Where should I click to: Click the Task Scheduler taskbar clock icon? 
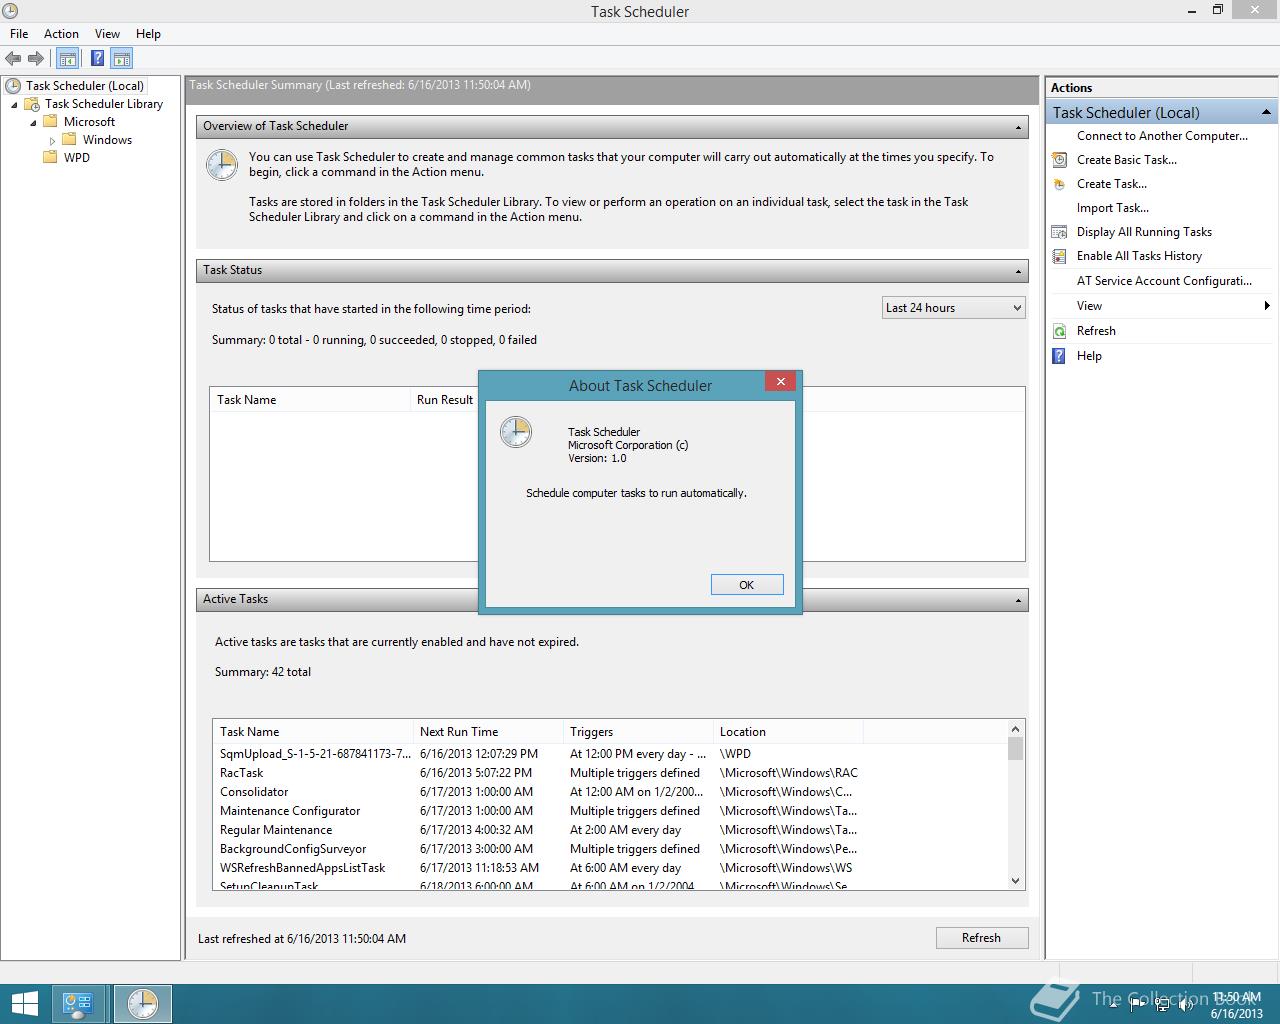point(142,1004)
